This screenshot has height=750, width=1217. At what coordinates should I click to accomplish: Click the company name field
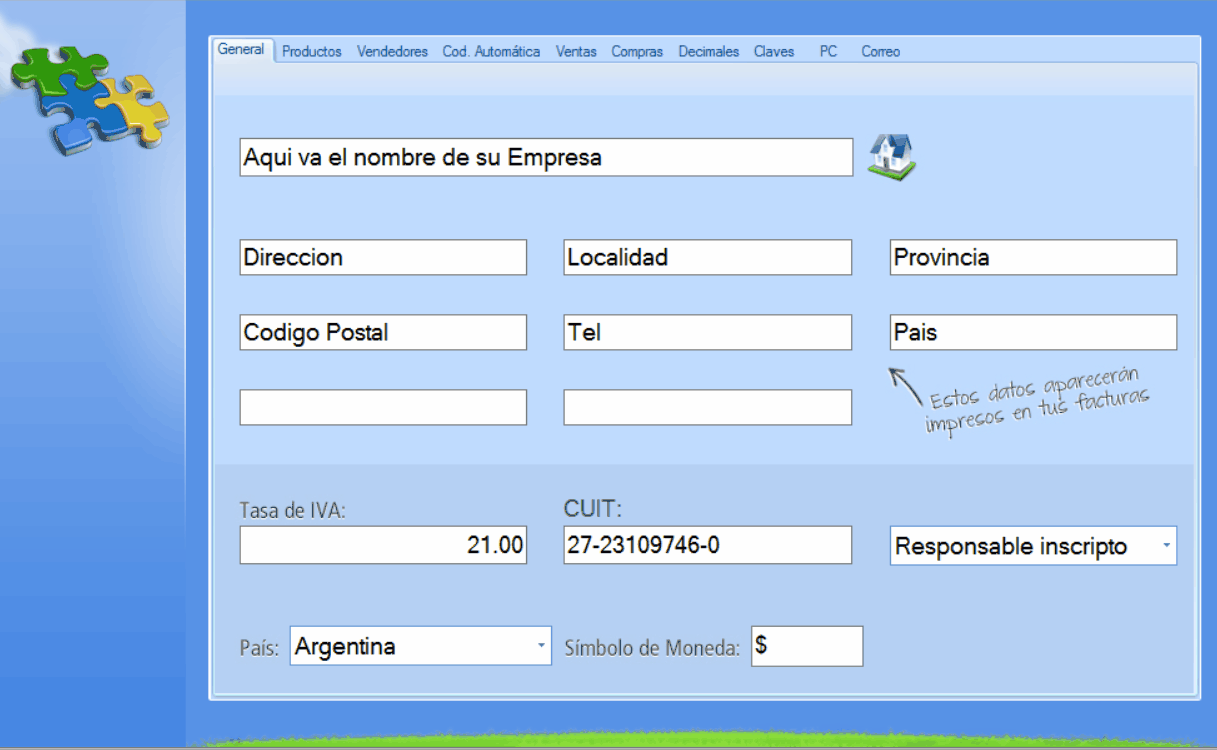(x=546, y=158)
